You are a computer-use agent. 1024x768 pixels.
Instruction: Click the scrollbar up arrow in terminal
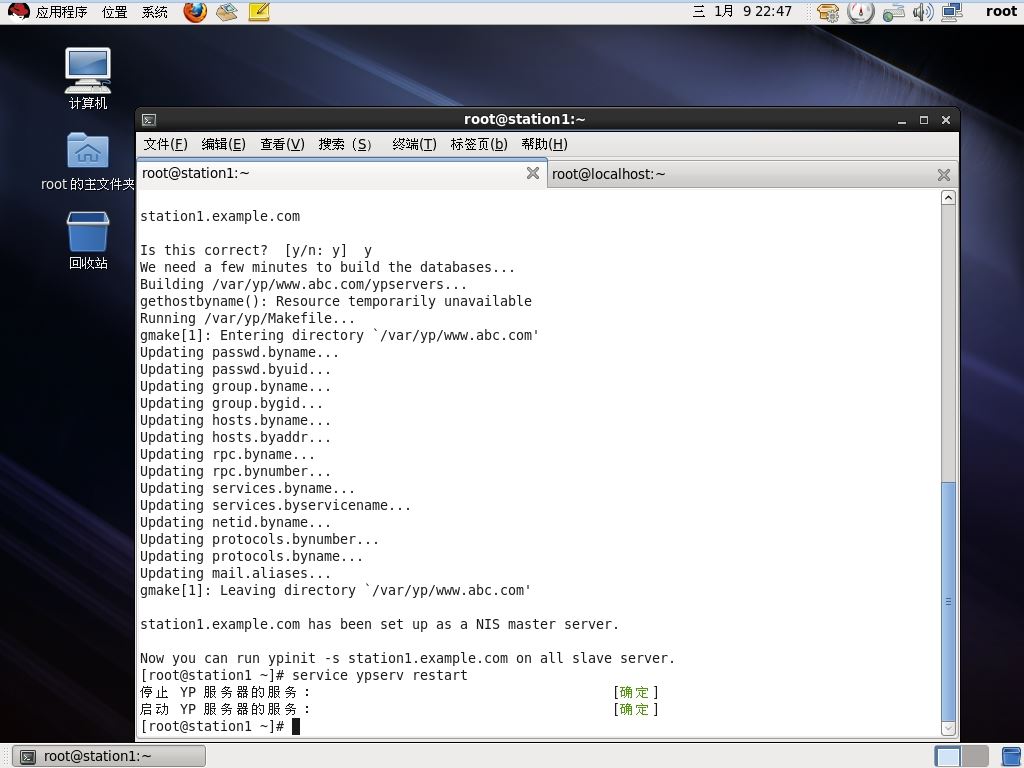(948, 197)
